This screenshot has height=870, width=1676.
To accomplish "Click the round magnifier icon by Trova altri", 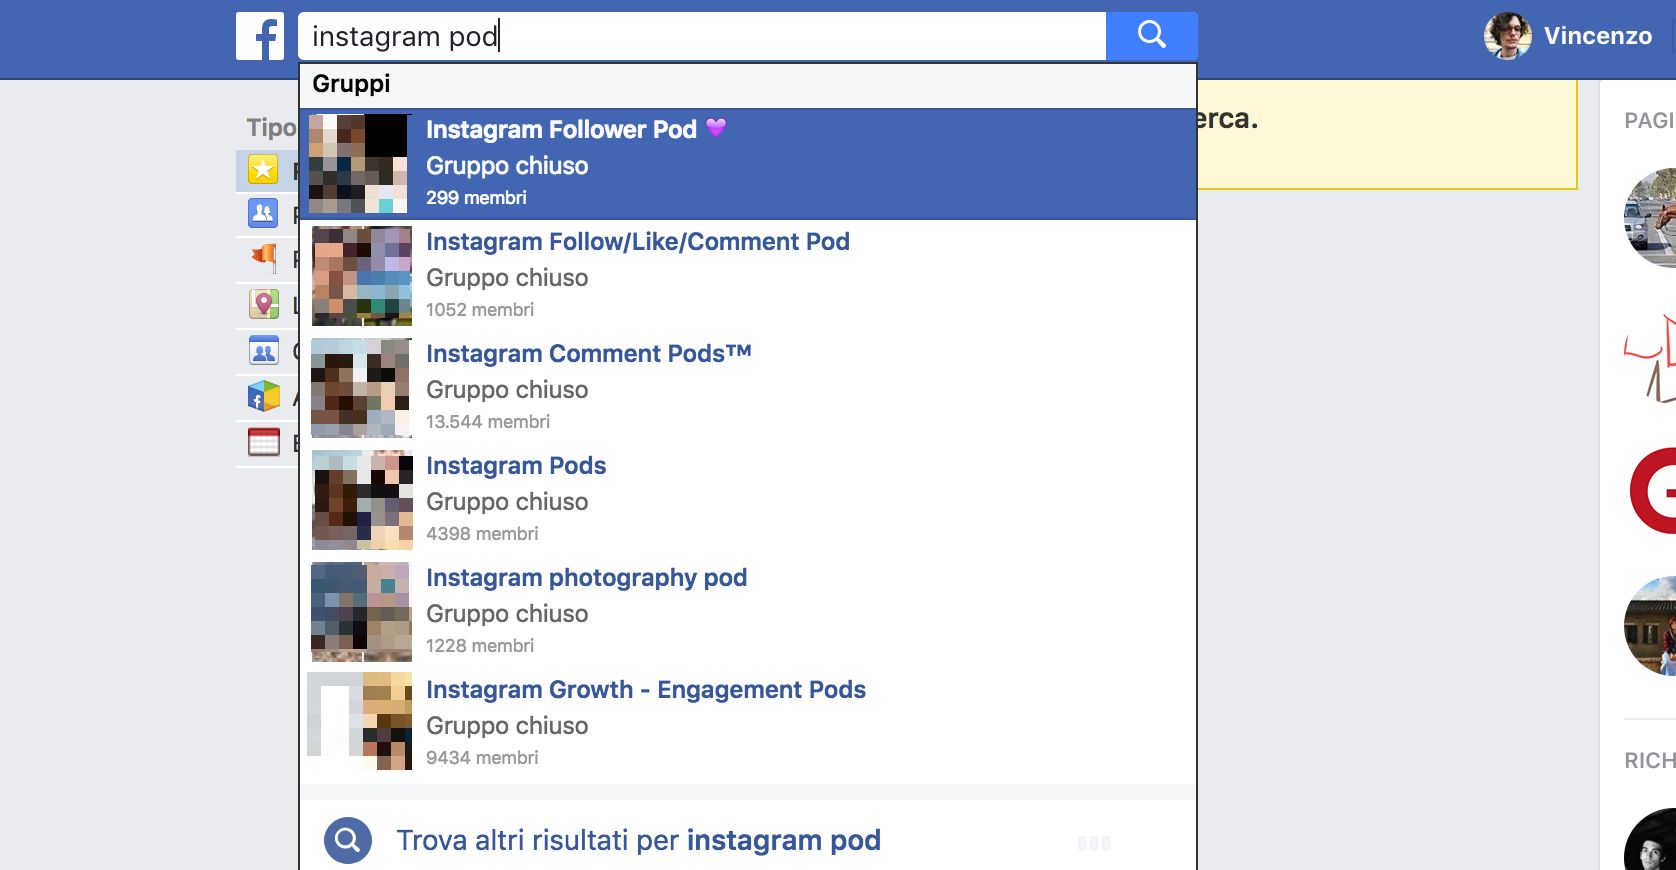I will click(348, 841).
